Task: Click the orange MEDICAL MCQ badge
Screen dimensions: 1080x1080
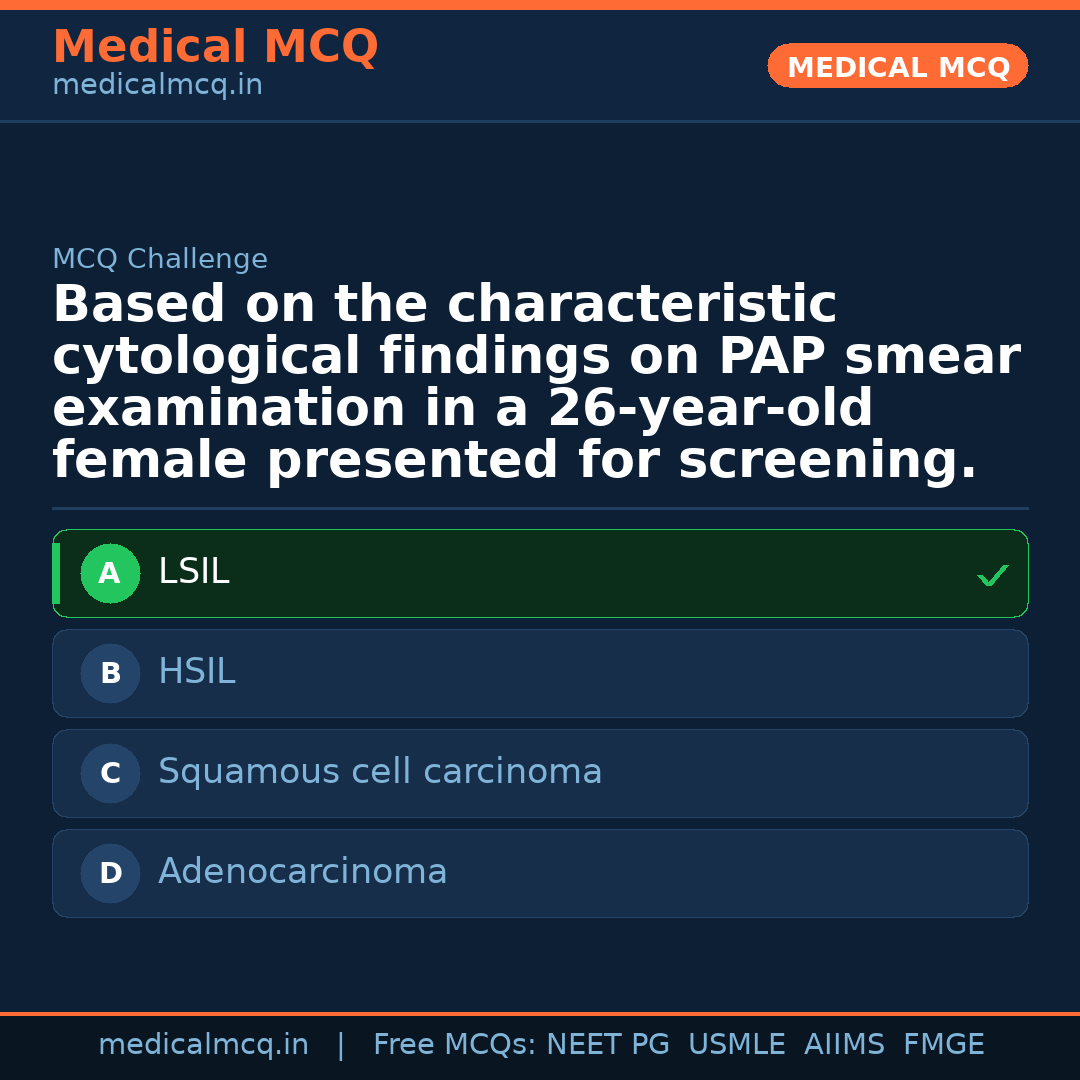Action: tap(898, 67)
